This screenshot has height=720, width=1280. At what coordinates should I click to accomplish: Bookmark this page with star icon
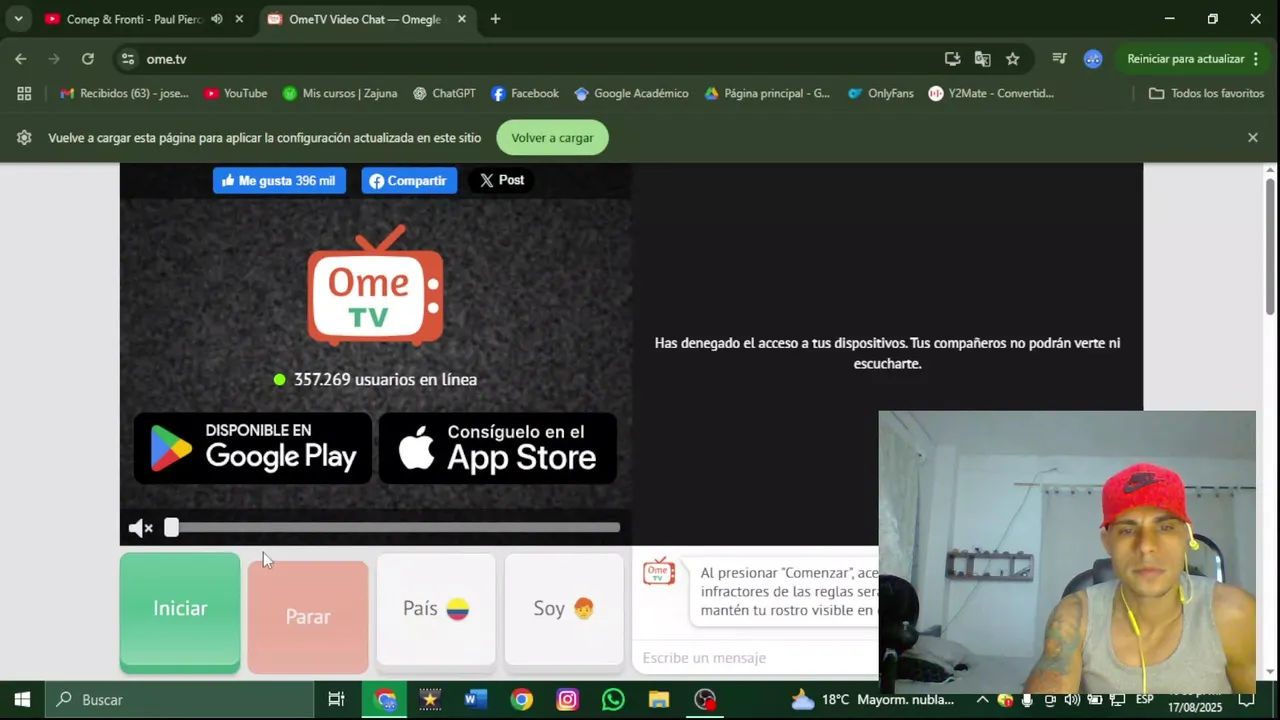(1012, 59)
